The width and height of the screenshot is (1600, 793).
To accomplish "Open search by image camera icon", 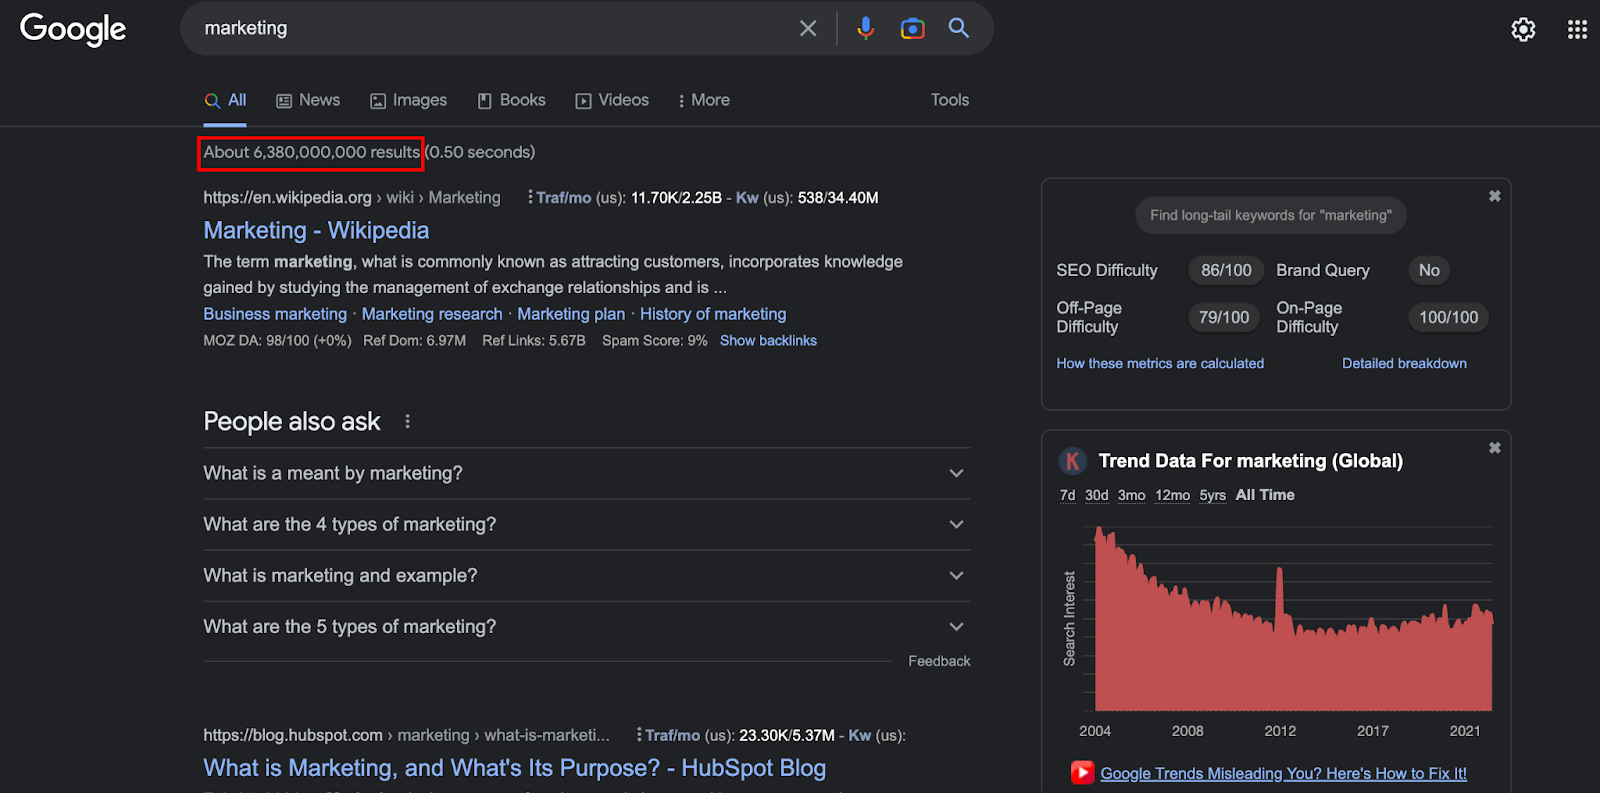I will pyautogui.click(x=912, y=29).
